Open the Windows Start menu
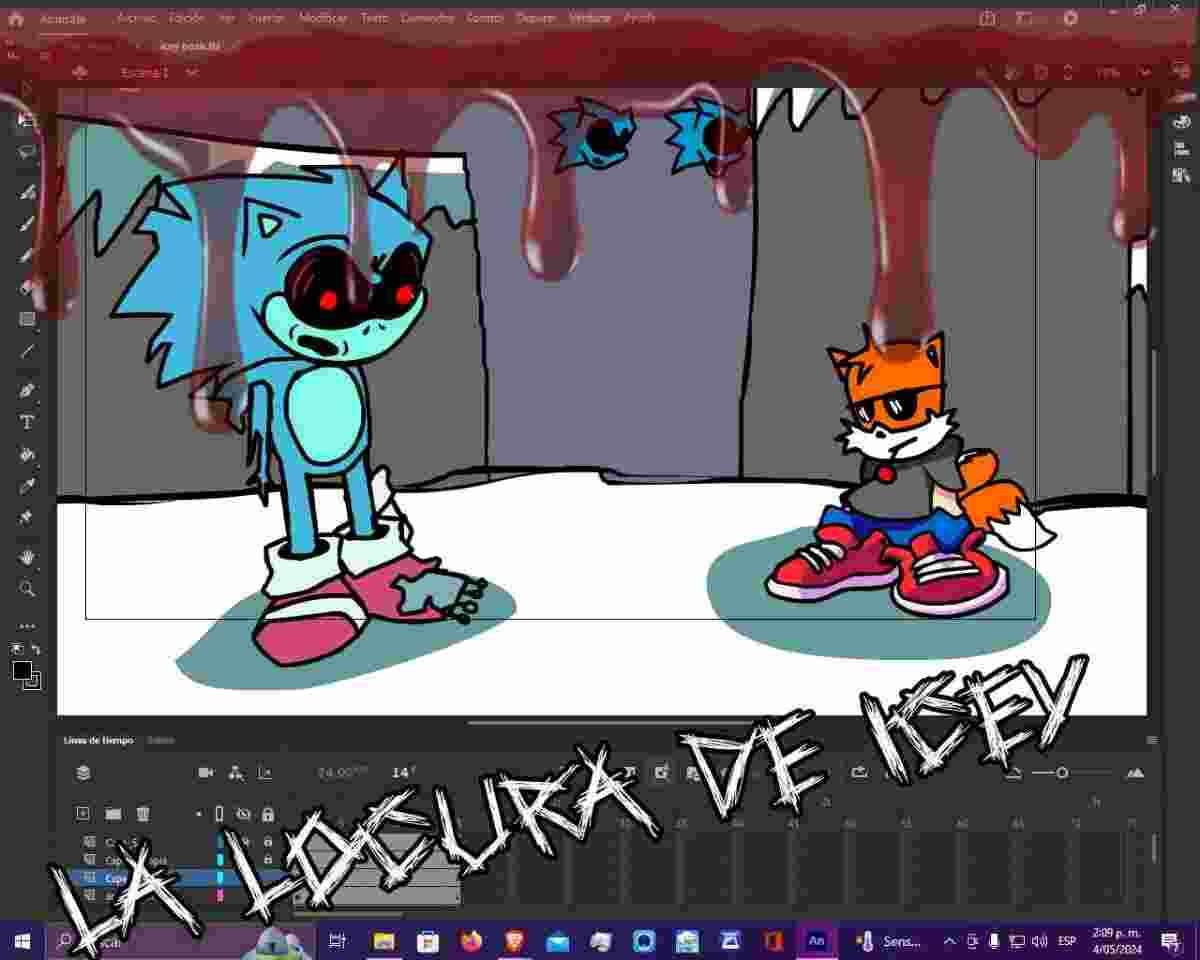This screenshot has width=1200, height=960. 22,941
